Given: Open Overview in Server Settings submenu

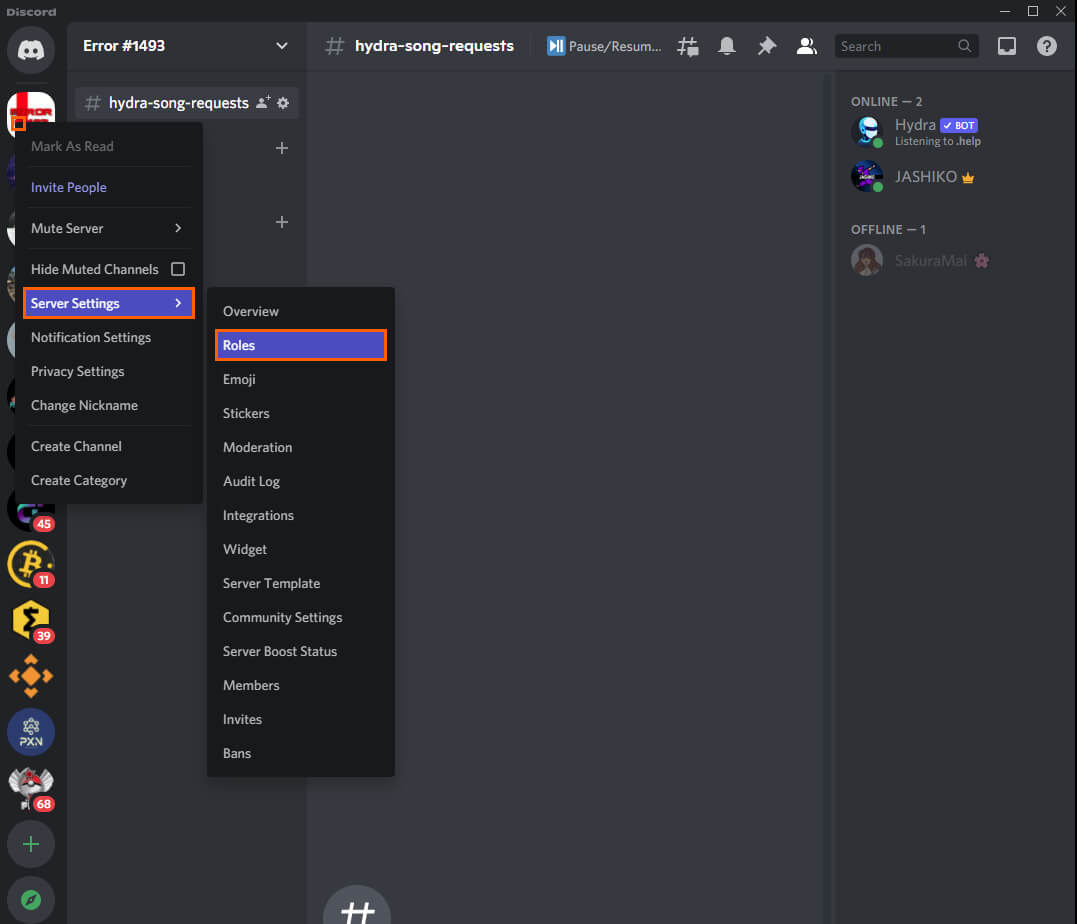Looking at the screenshot, I should [301, 311].
